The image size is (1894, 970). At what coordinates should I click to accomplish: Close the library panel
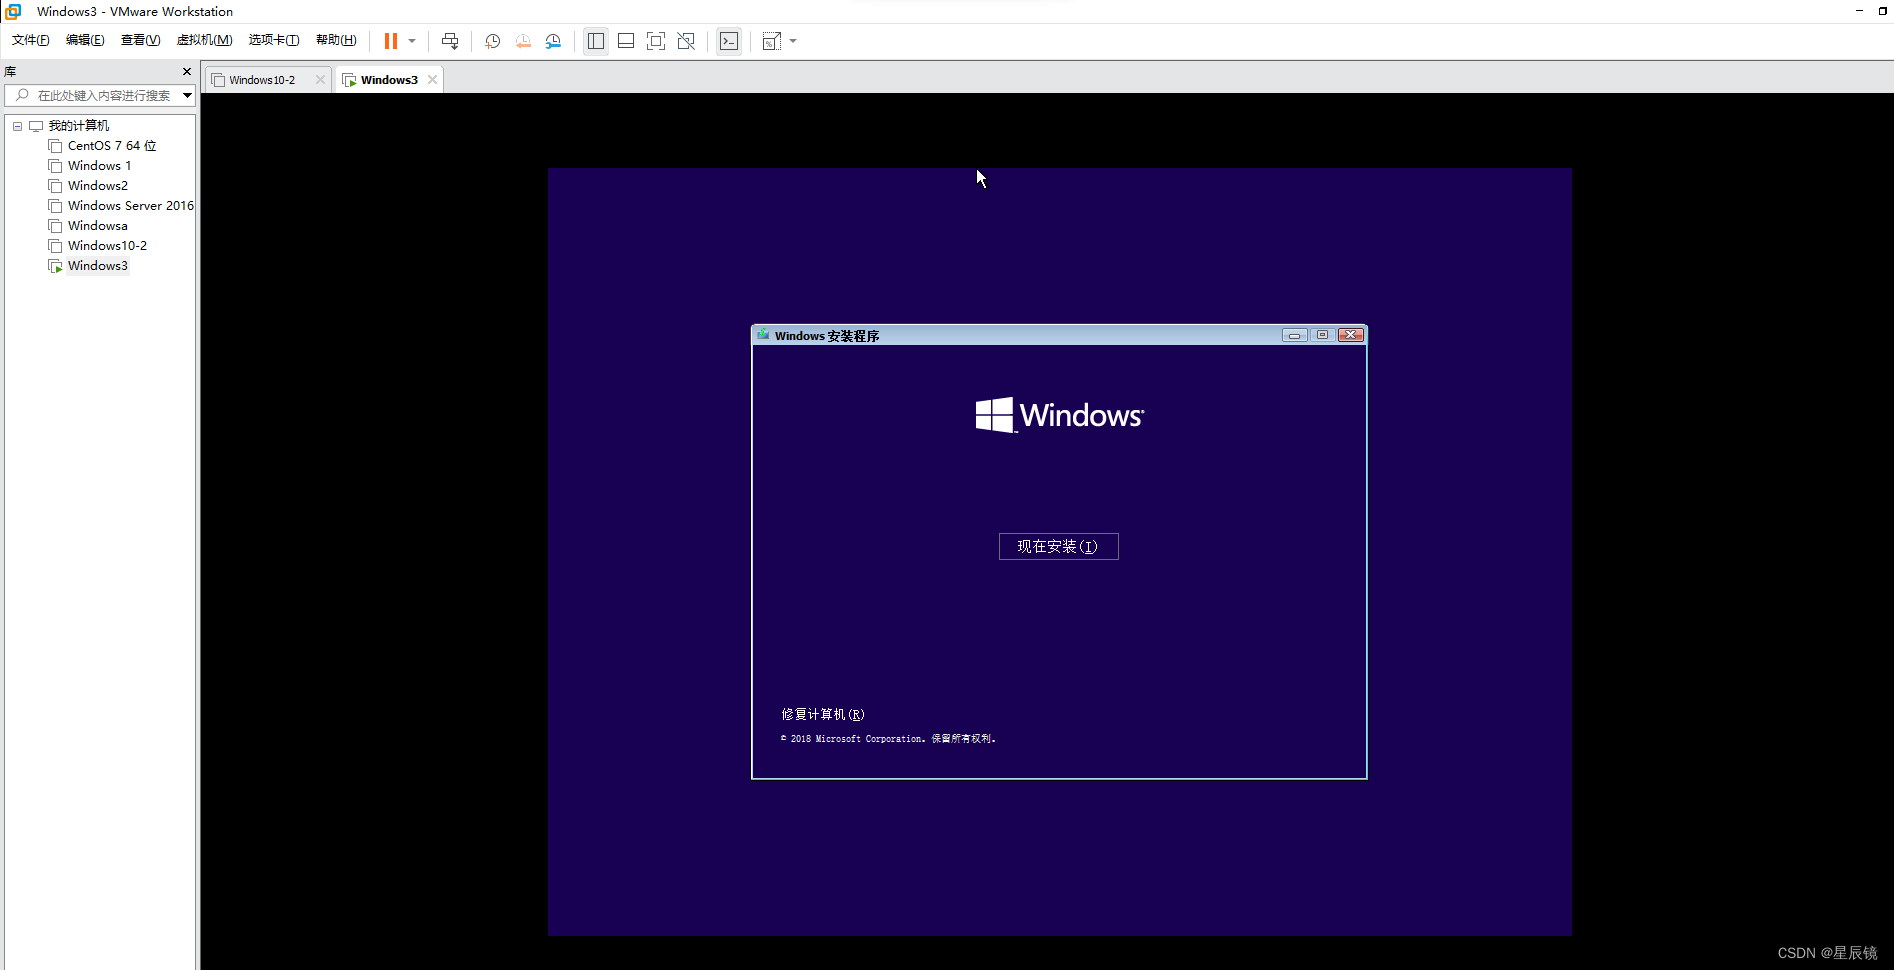tap(187, 71)
